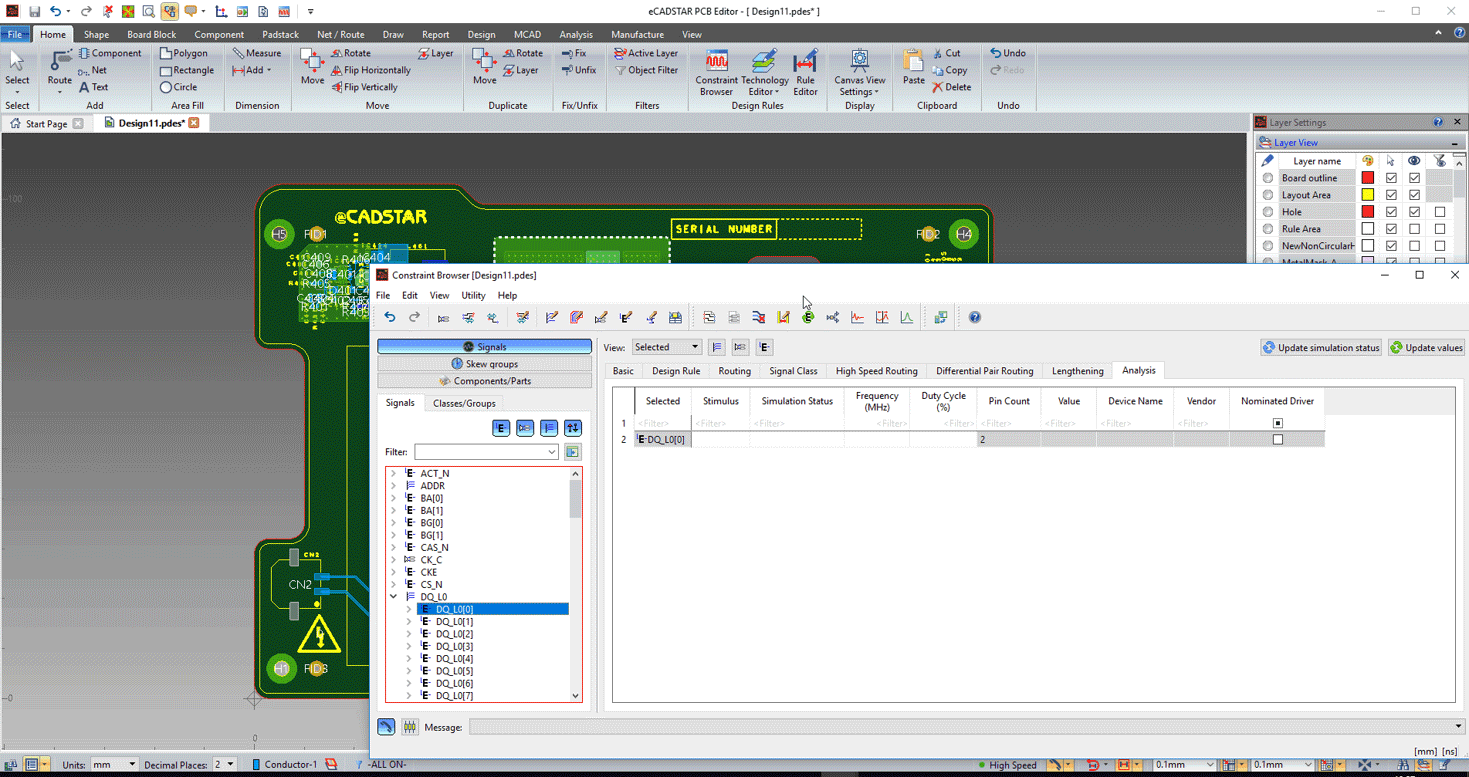Open Canvas View Settings
The image size is (1469, 777).
[x=860, y=72]
